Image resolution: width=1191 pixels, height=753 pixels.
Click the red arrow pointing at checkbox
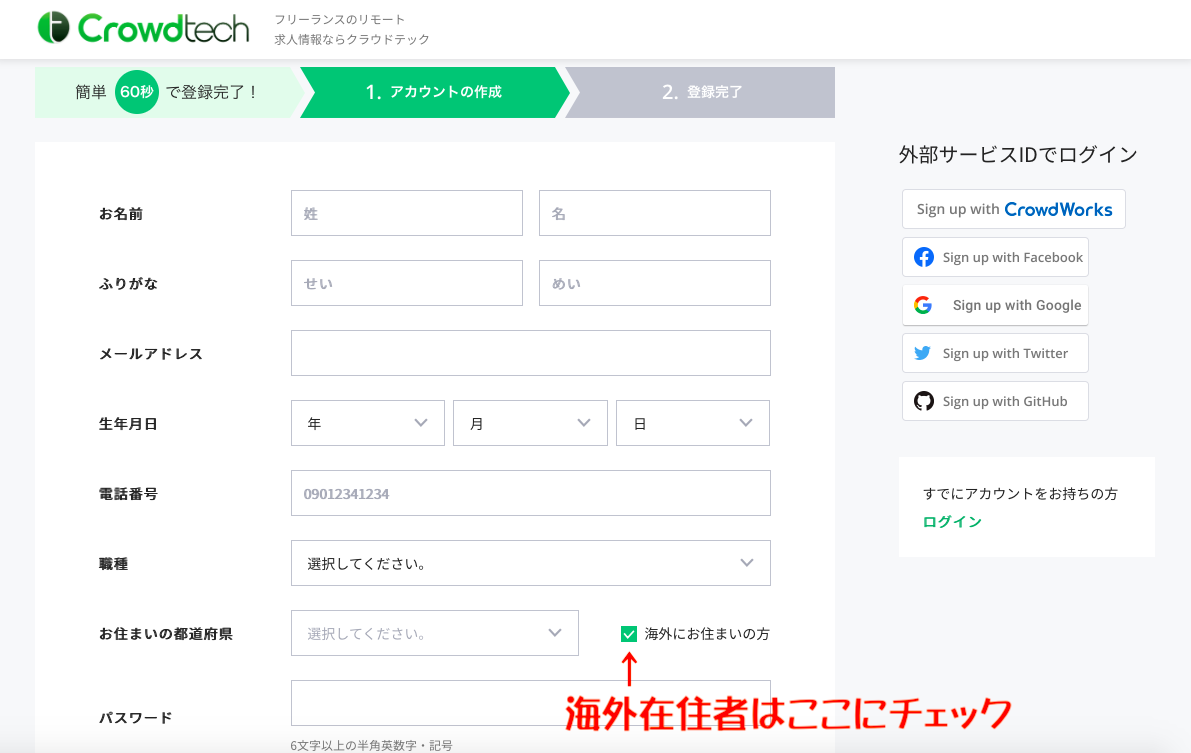629,668
